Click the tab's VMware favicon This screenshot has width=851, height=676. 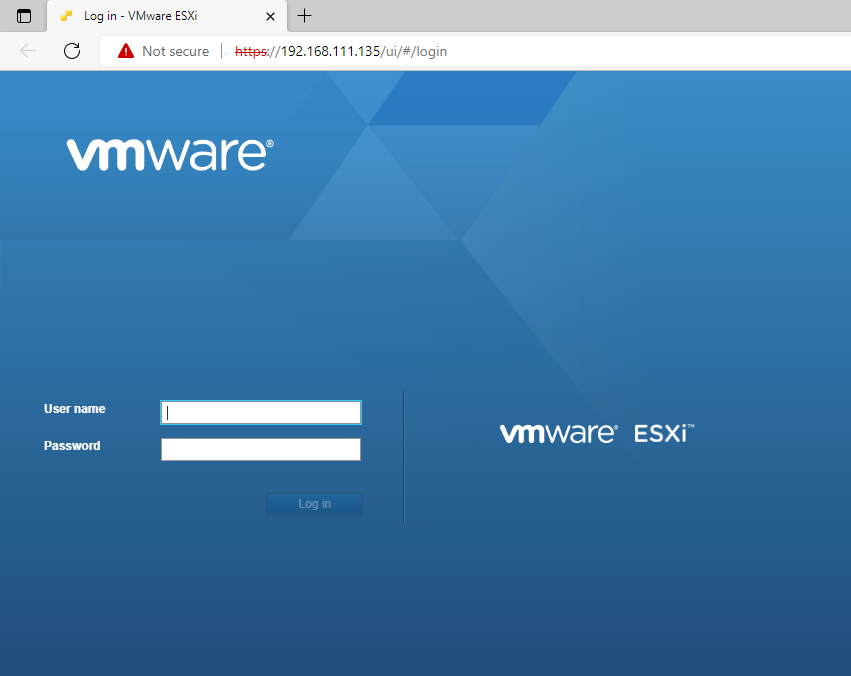click(x=66, y=16)
